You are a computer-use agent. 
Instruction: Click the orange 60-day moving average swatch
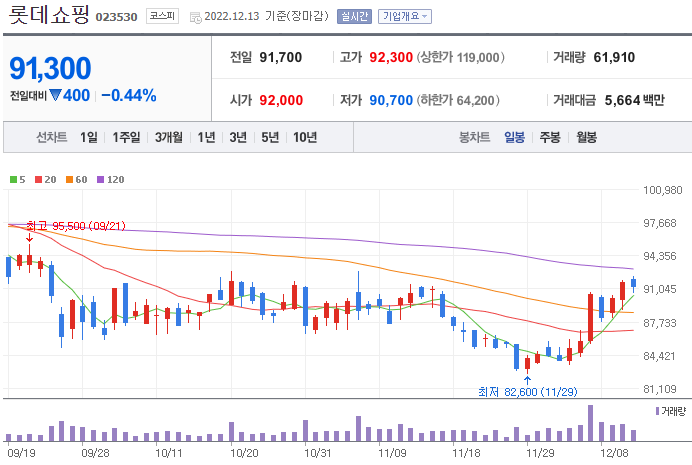point(69,180)
